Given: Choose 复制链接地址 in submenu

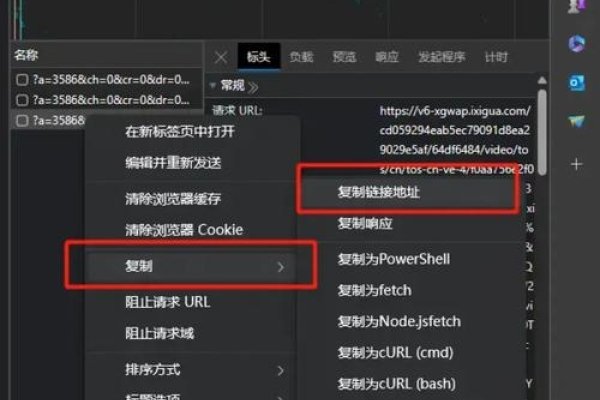Looking at the screenshot, I should pyautogui.click(x=409, y=192).
